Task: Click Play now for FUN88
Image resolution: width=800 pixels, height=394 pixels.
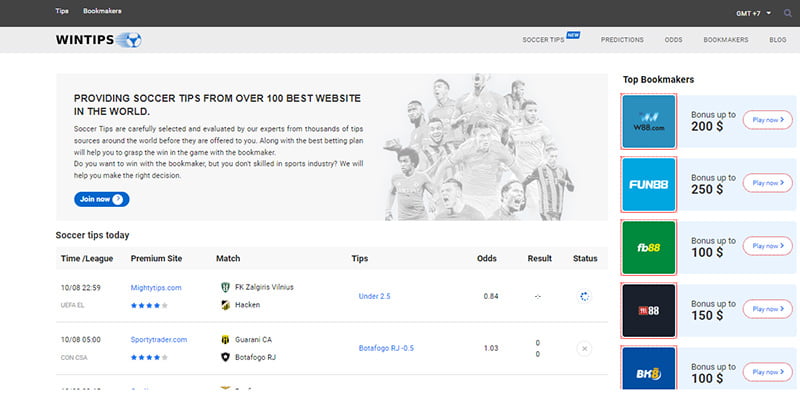Action: click(768, 183)
